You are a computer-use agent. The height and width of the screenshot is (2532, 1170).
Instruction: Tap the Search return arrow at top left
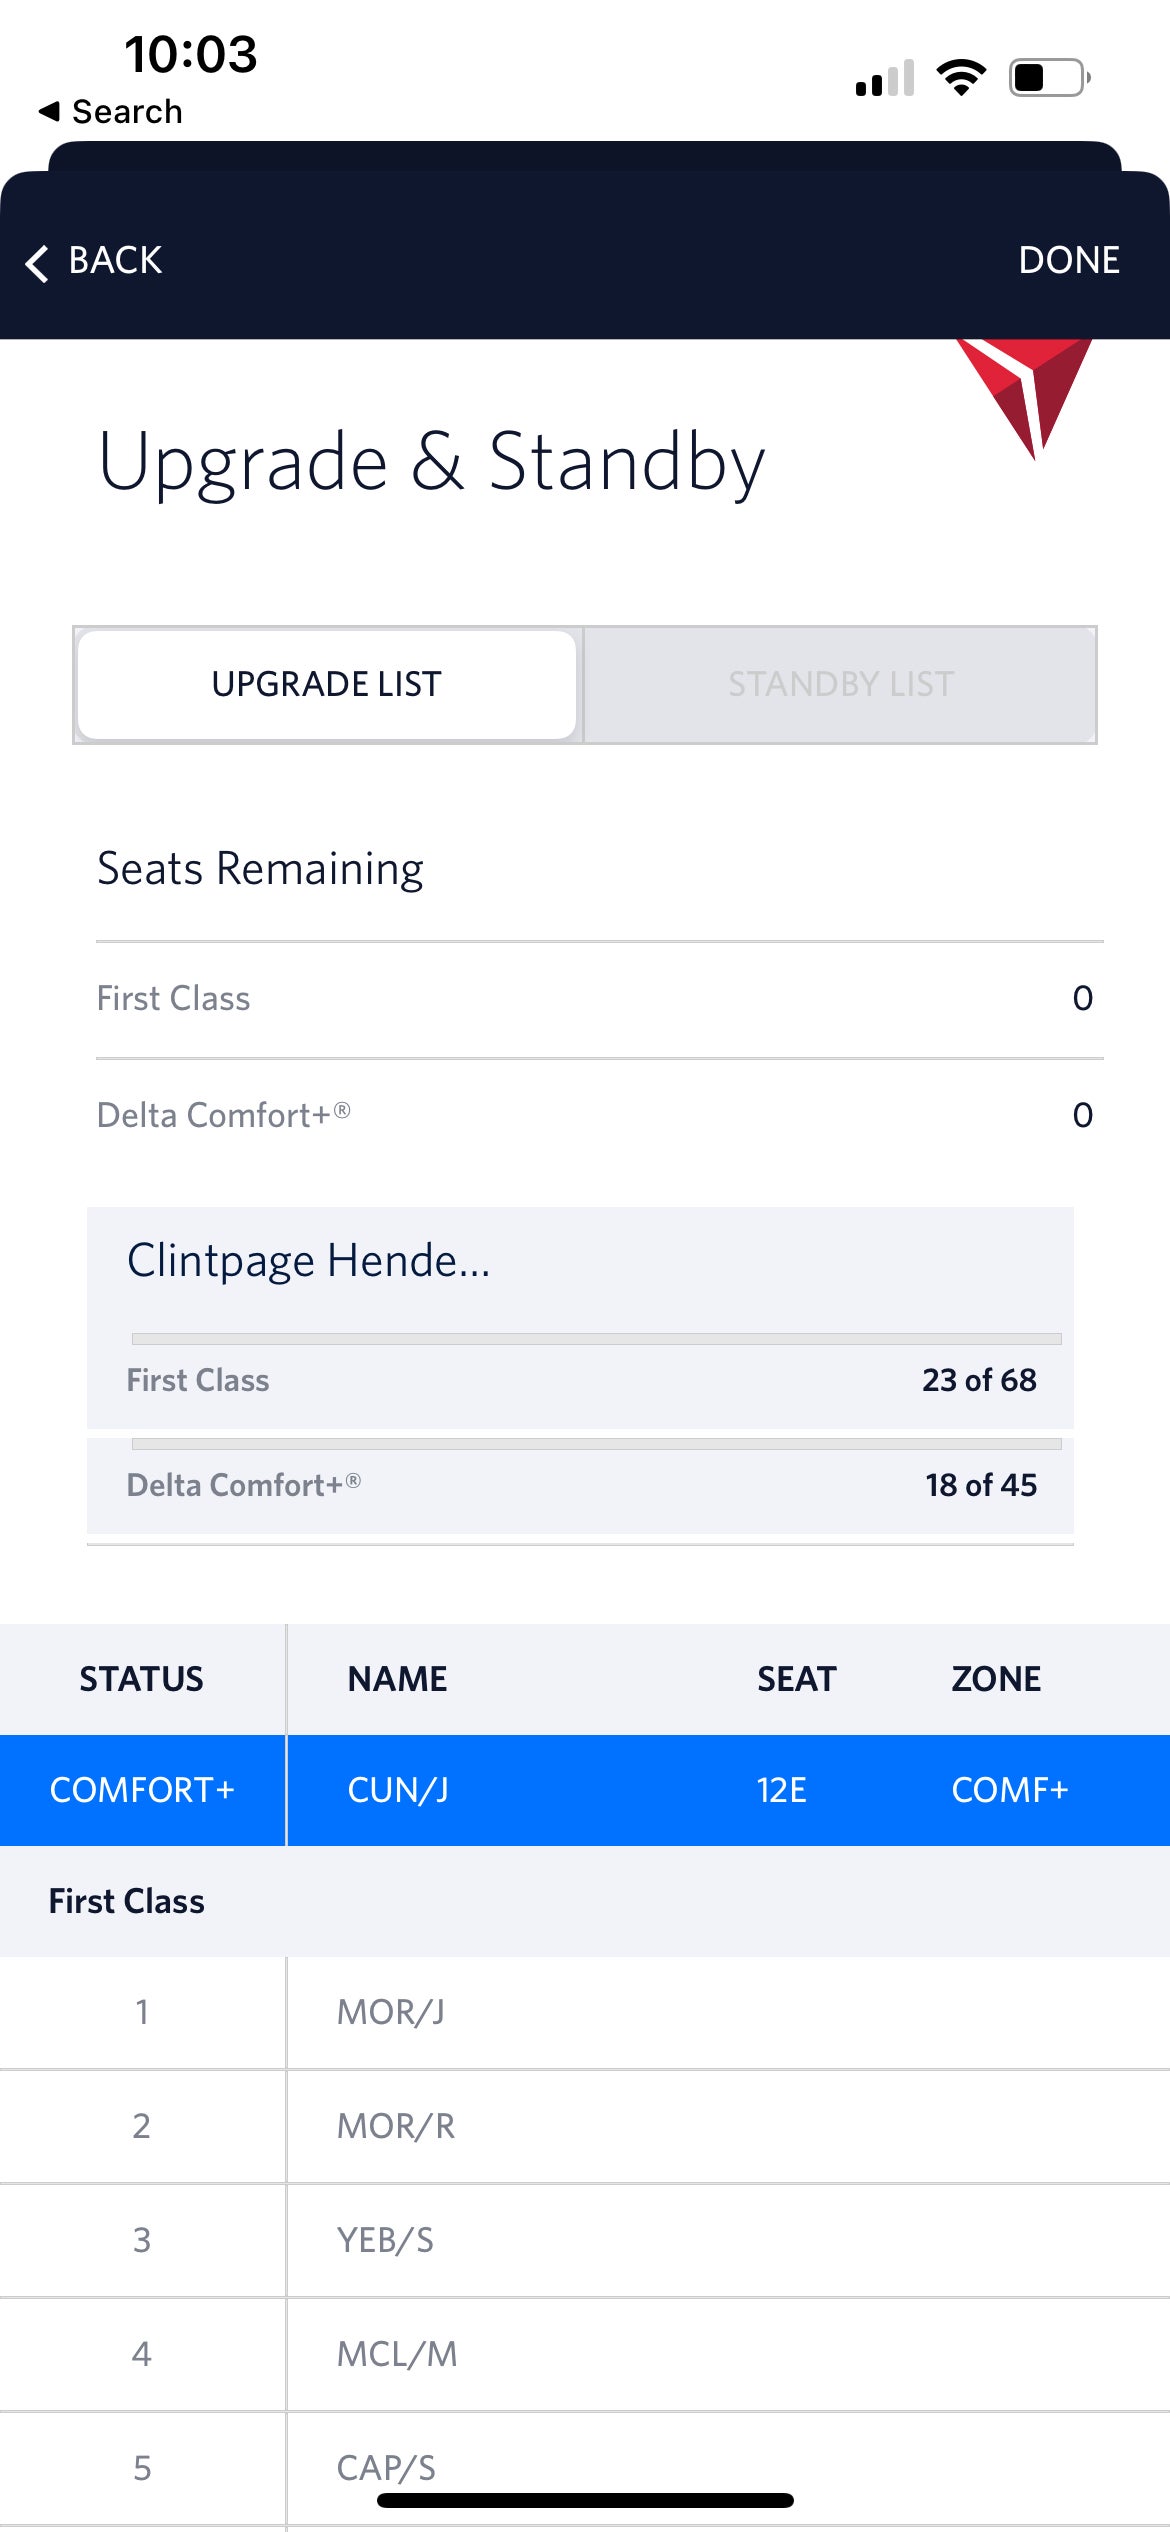point(112,110)
